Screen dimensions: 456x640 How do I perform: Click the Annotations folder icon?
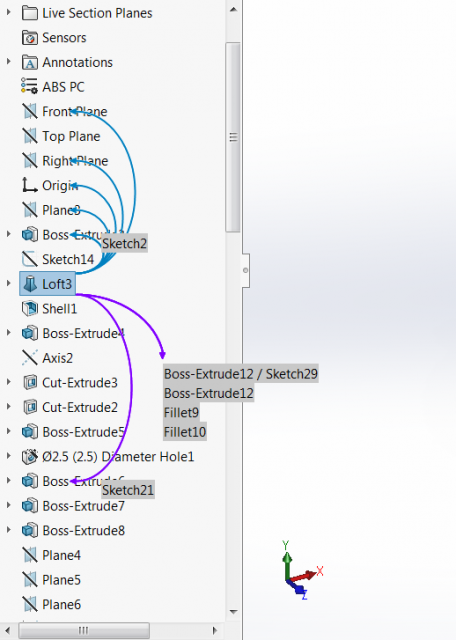pyautogui.click(x=30, y=62)
